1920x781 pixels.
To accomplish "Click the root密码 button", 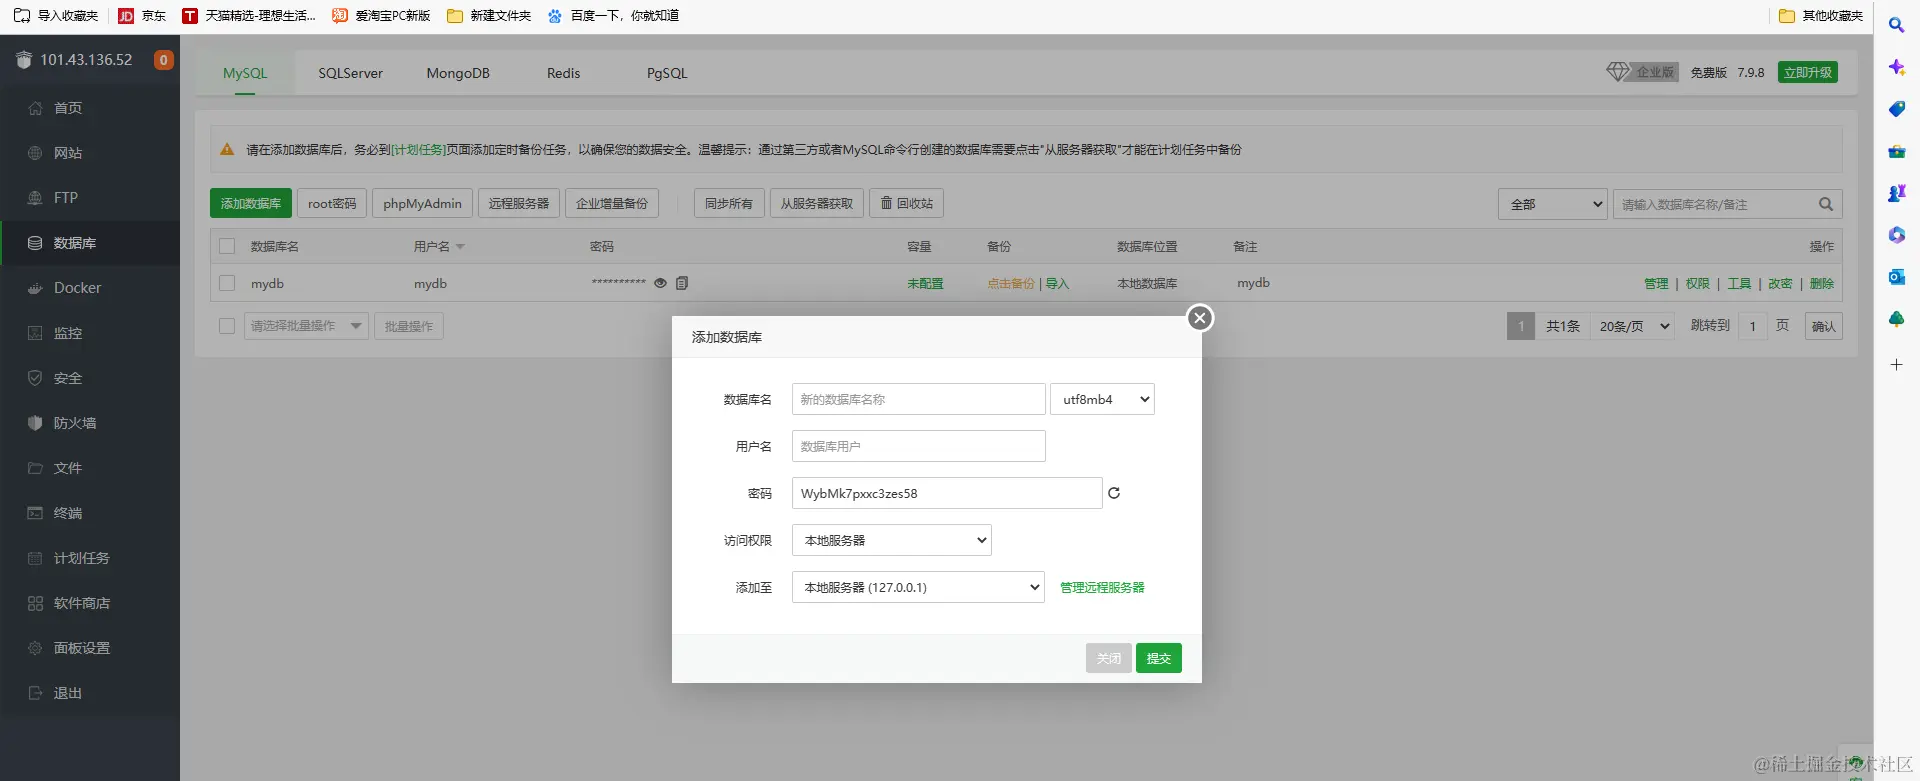I will pos(332,203).
